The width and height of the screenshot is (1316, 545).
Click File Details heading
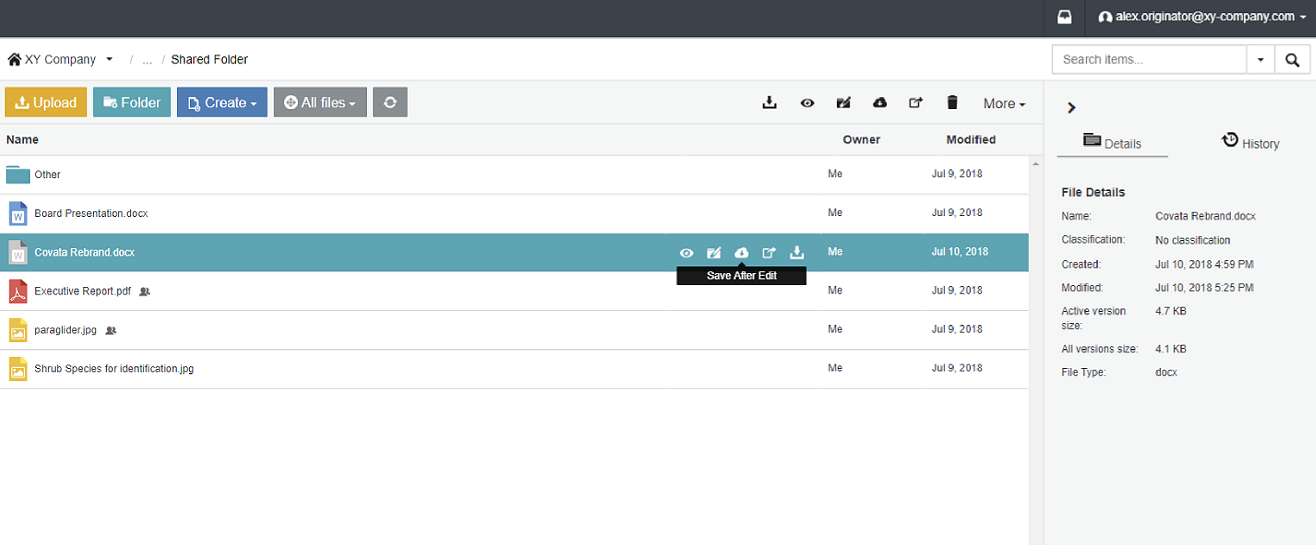click(x=1093, y=192)
